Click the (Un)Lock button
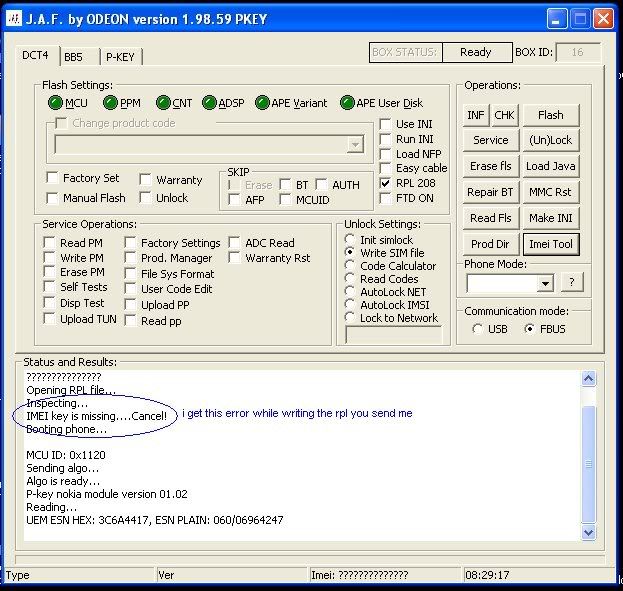This screenshot has height=591, width=623. [551, 140]
